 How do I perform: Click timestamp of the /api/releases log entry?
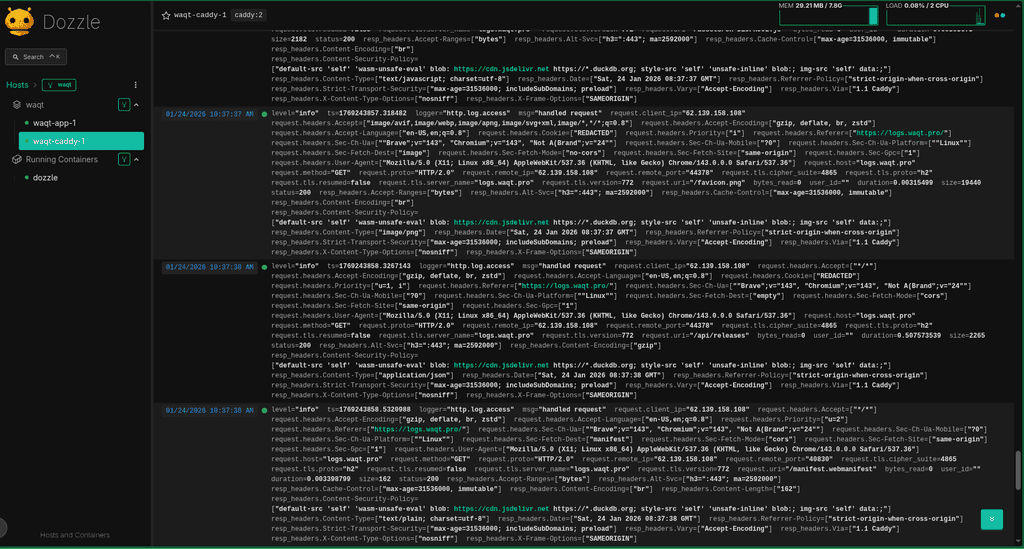tap(209, 267)
